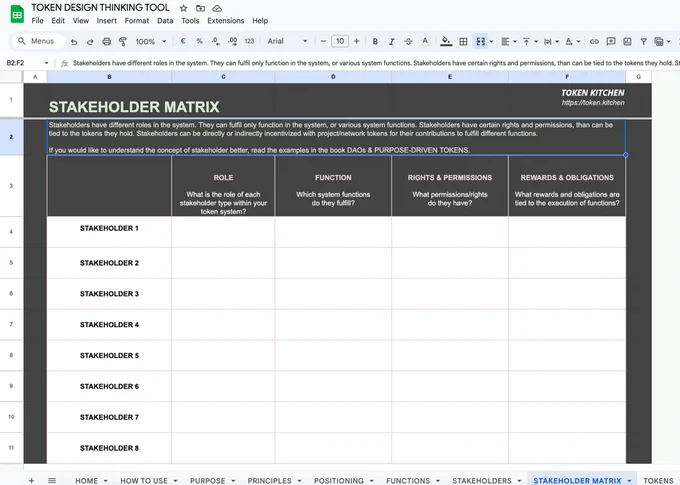Increase font size with plus button
The height and width of the screenshot is (485, 680).
pos(356,41)
